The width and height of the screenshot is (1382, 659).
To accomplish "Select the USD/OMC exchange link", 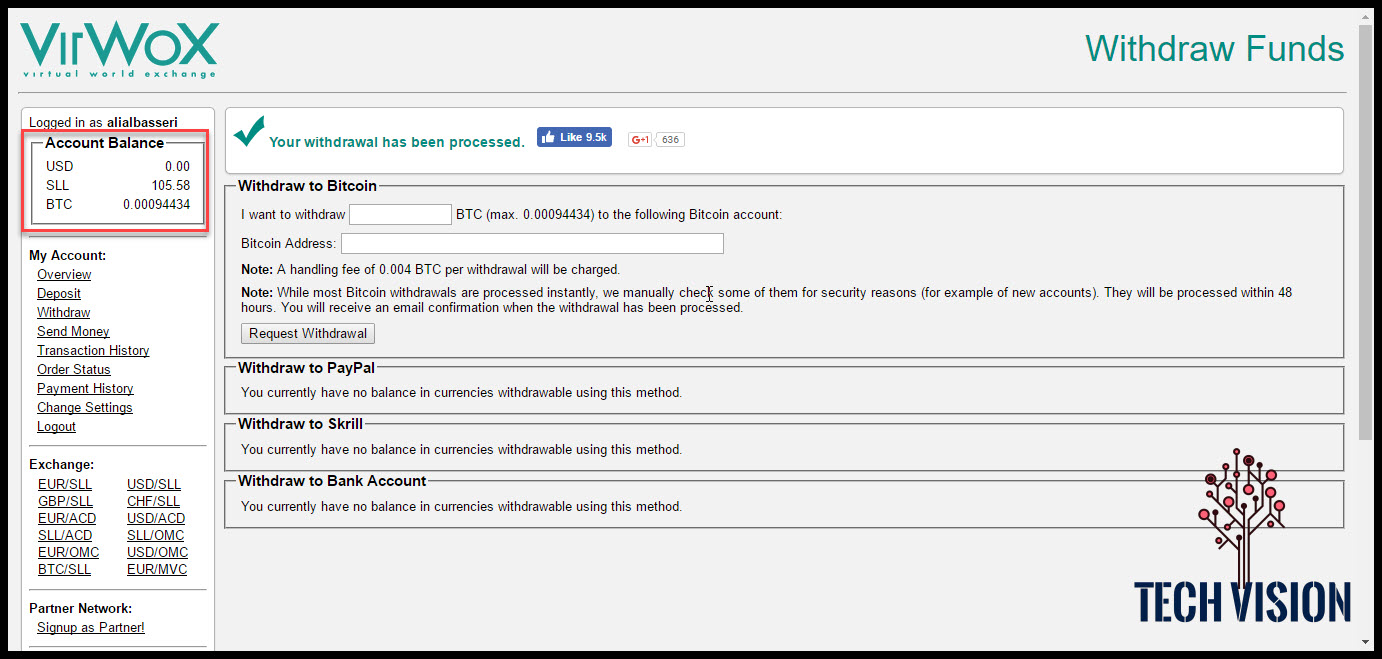I will (157, 552).
